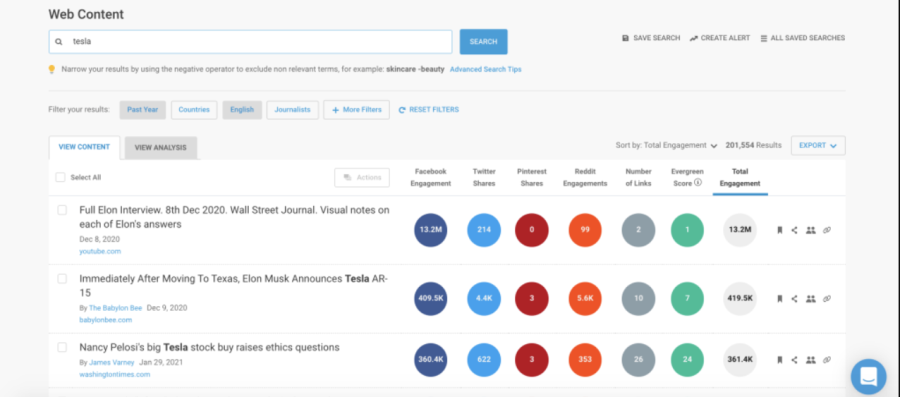Viewport: 900px width, 397px height.
Task: Sort by the Pinterest Shares column
Action: pyautogui.click(x=532, y=177)
